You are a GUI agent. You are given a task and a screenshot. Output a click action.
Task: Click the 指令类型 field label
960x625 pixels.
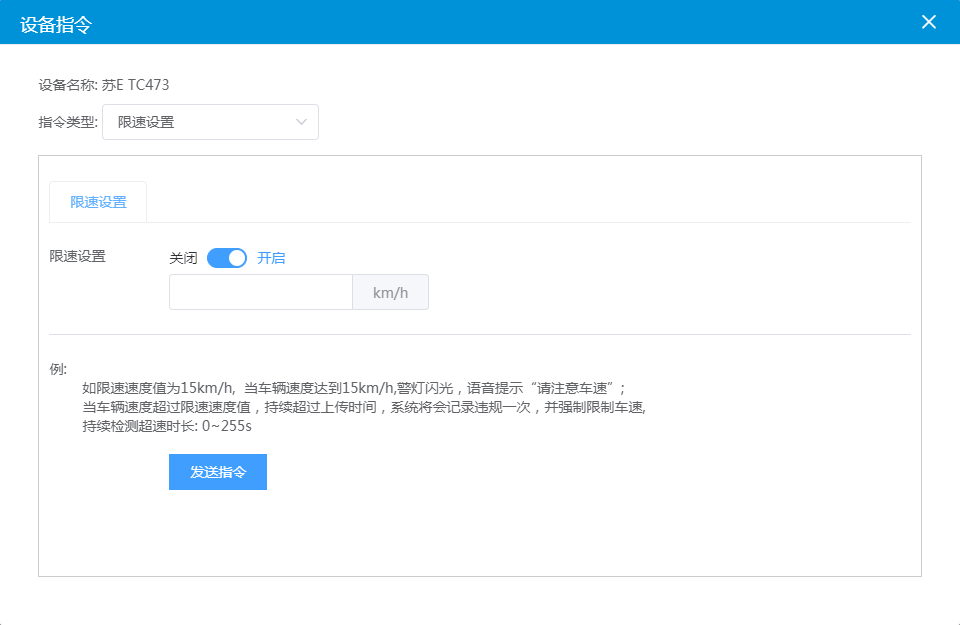(x=67, y=122)
